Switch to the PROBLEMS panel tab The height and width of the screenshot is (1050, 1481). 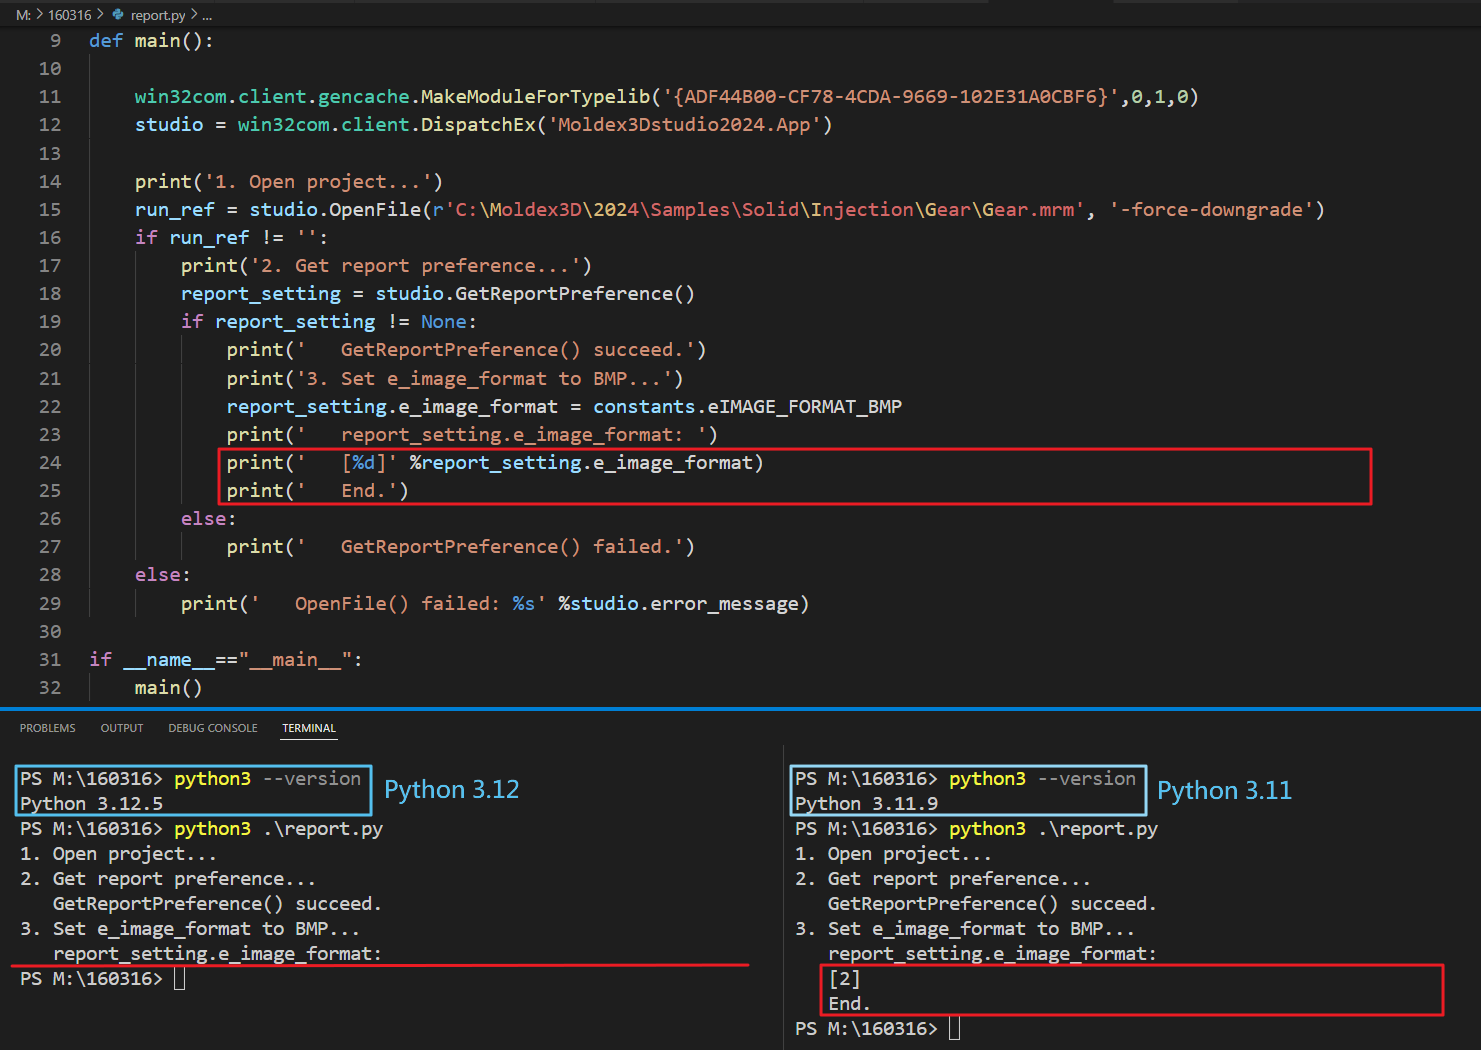coord(47,728)
